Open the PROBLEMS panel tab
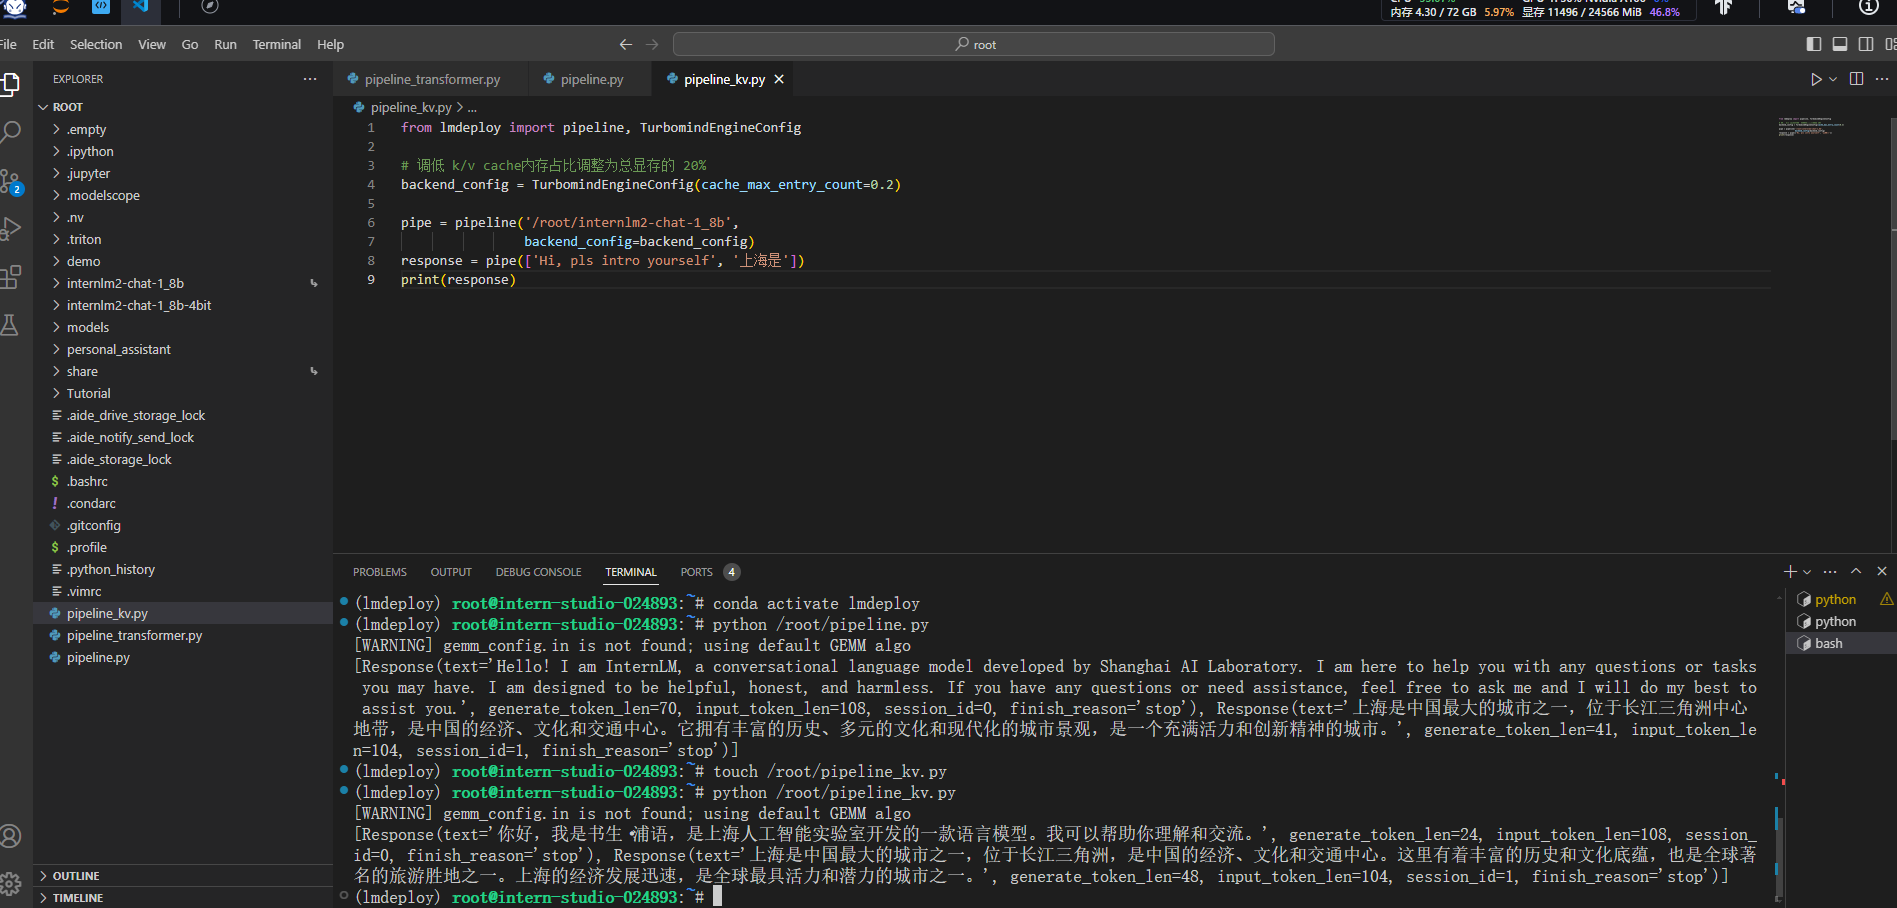This screenshot has width=1897, height=908. click(380, 572)
